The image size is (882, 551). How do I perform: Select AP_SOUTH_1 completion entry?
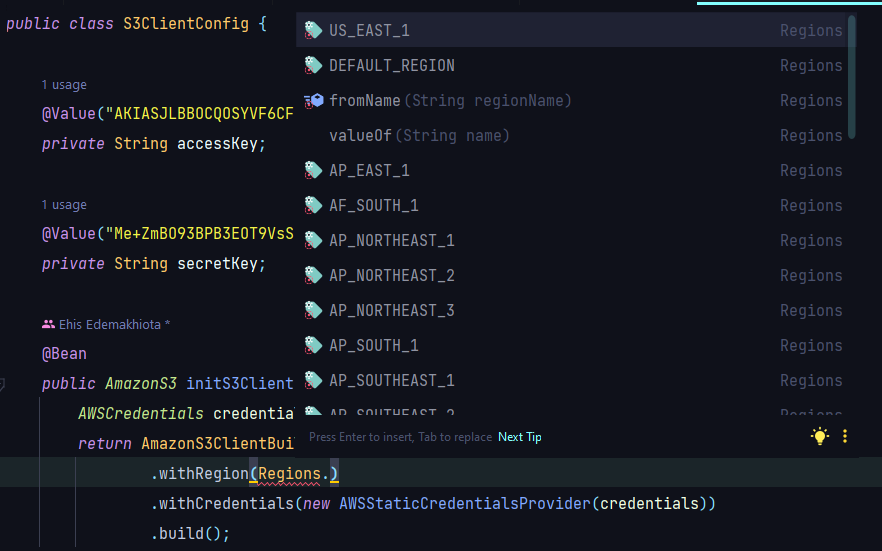click(572, 345)
